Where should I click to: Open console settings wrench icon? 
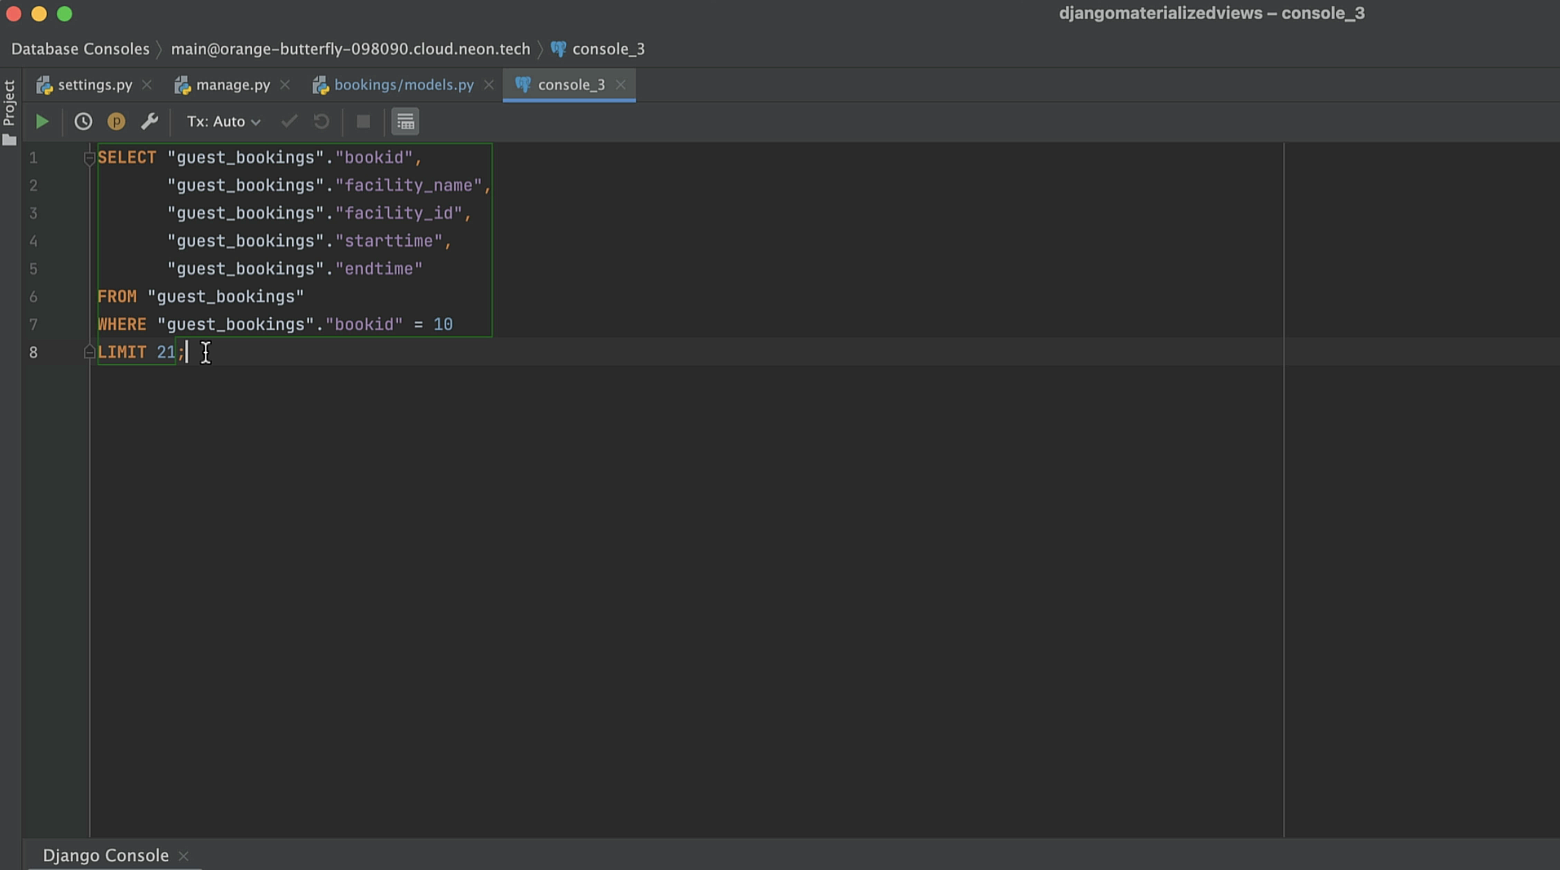pyautogui.click(x=149, y=121)
